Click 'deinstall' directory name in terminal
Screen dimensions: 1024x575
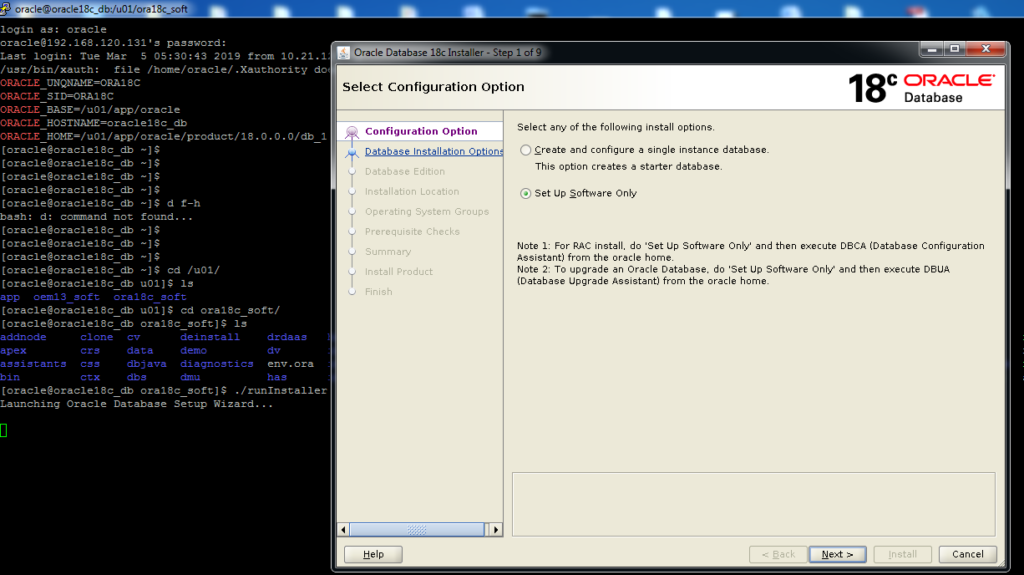[x=210, y=337]
